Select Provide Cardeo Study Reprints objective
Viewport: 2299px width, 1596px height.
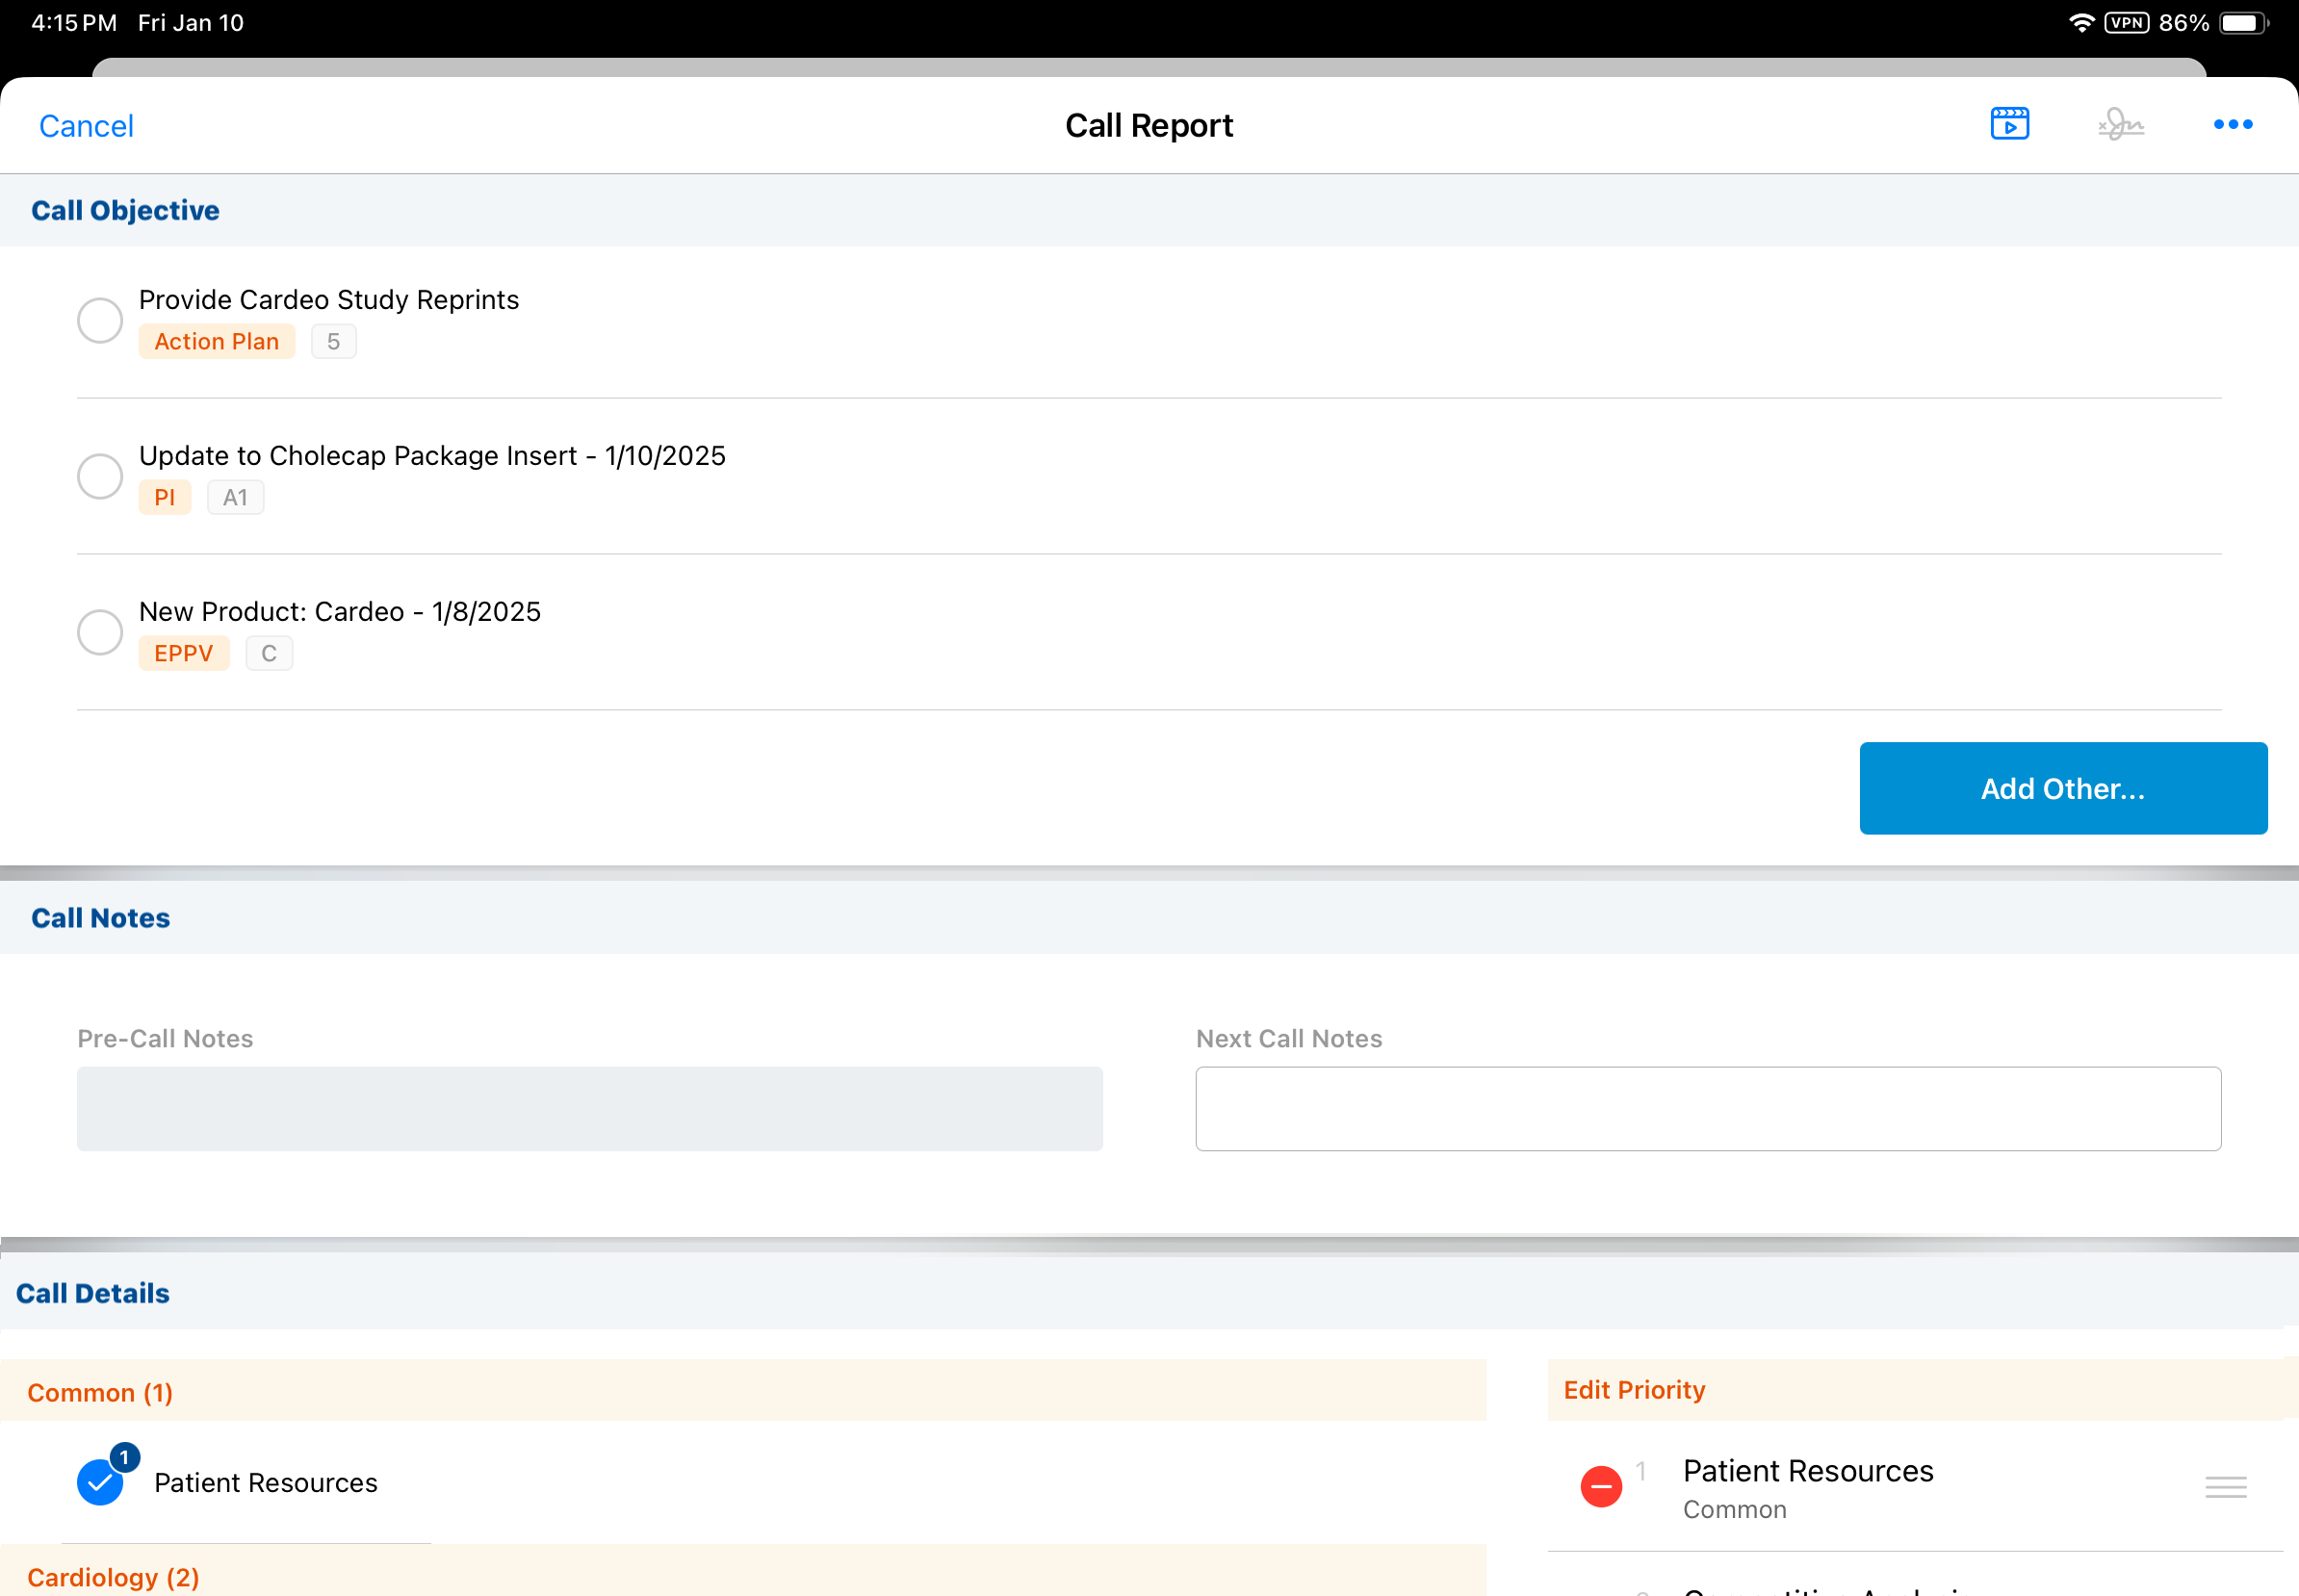(x=100, y=320)
